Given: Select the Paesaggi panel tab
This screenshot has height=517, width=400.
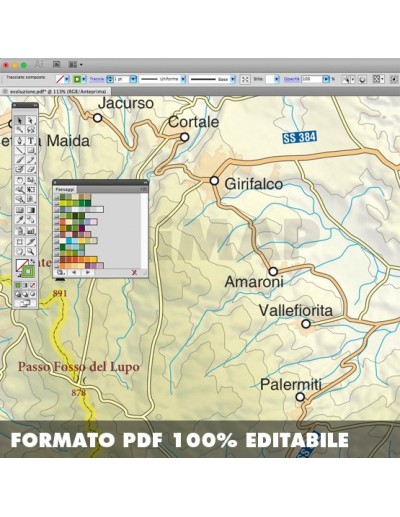Looking at the screenshot, I should [x=64, y=189].
